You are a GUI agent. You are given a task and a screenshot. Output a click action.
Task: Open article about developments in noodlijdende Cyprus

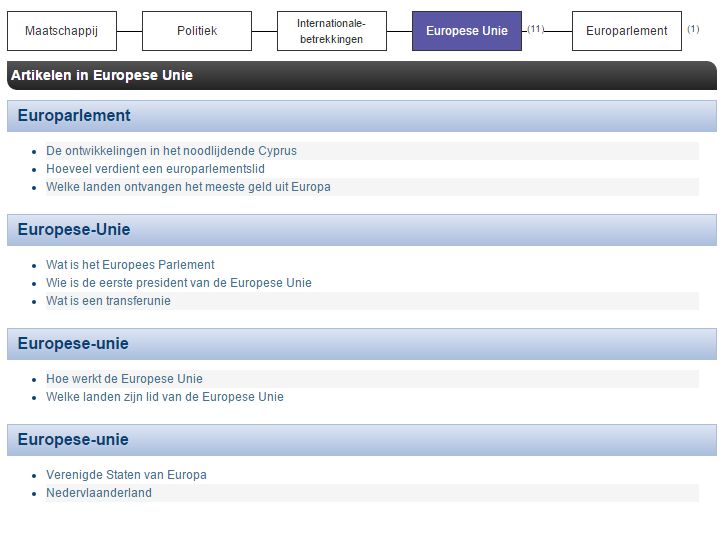pyautogui.click(x=171, y=151)
